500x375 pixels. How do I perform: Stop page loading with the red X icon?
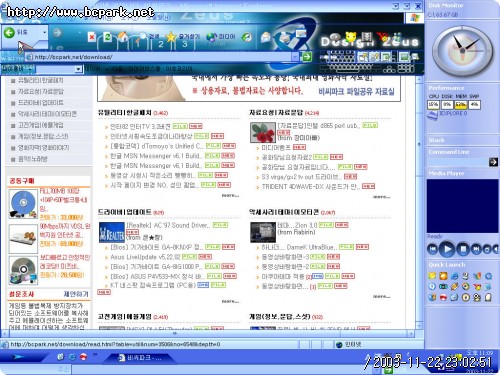[x=92, y=37]
